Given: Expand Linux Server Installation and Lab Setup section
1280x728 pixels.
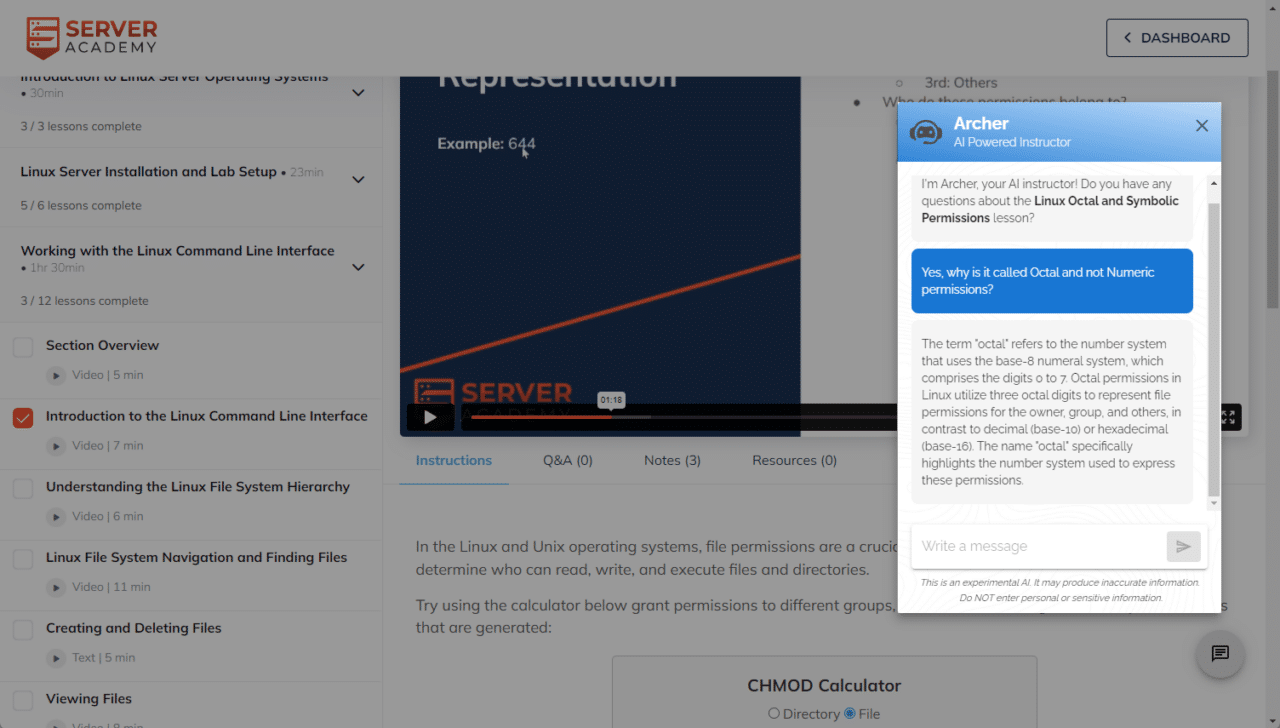Looking at the screenshot, I should [358, 180].
